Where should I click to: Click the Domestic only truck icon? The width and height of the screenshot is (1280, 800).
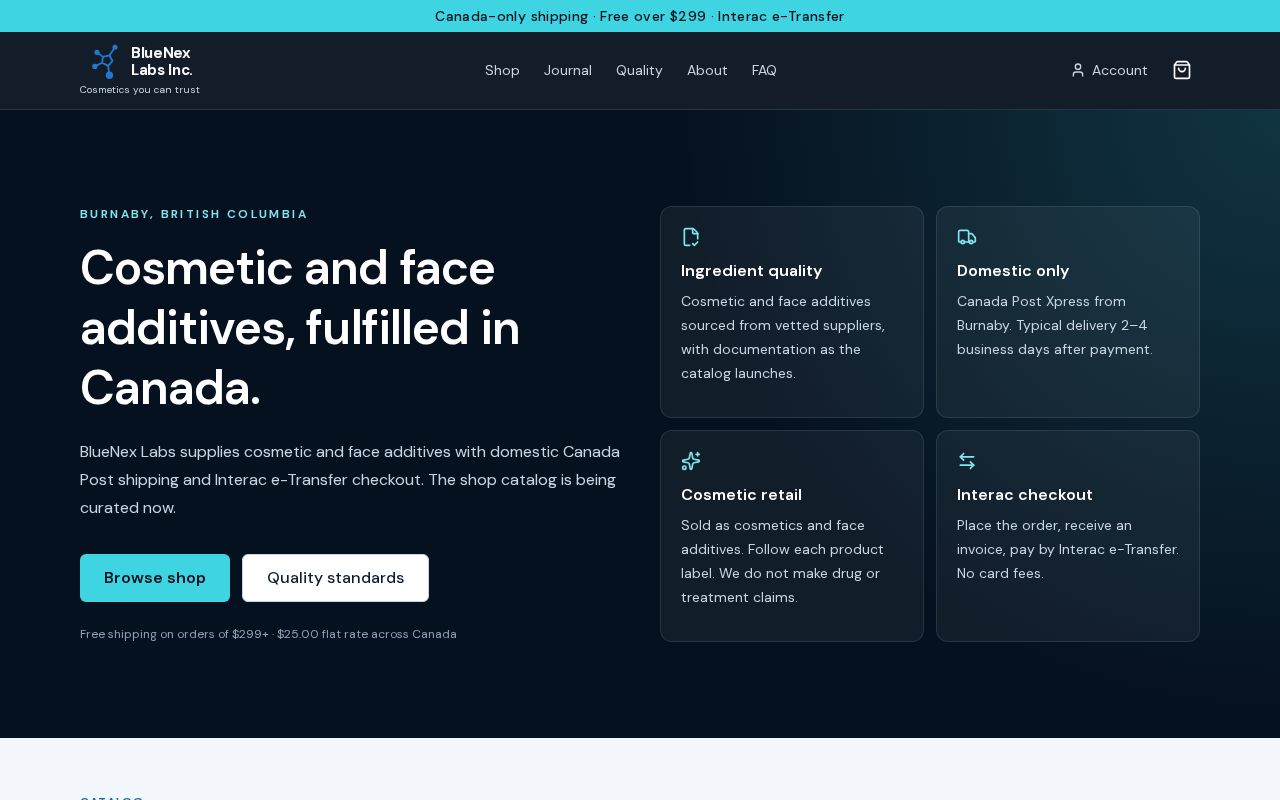tap(967, 237)
